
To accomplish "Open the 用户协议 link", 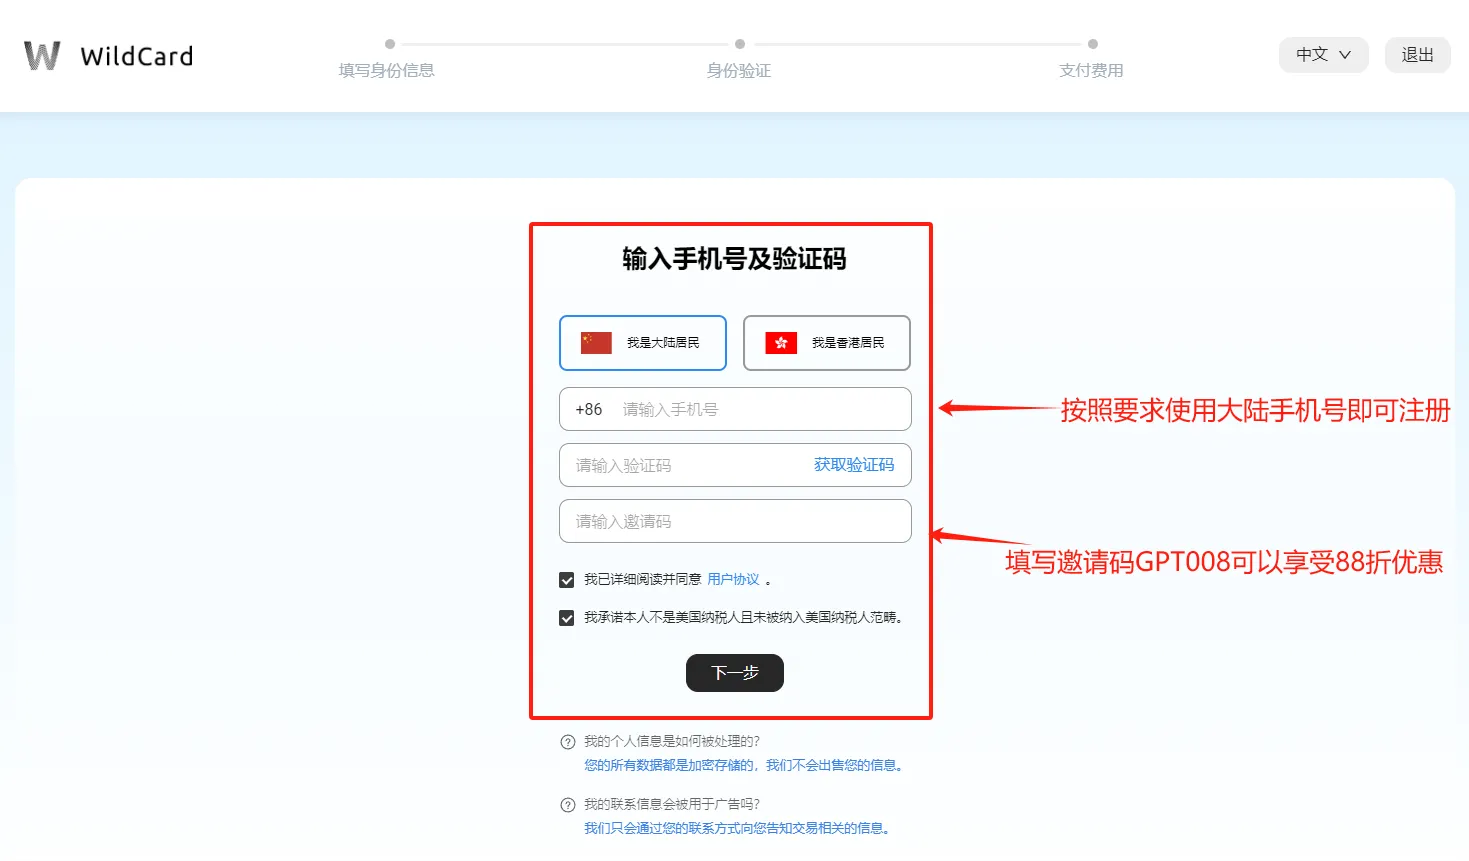I will point(733,580).
